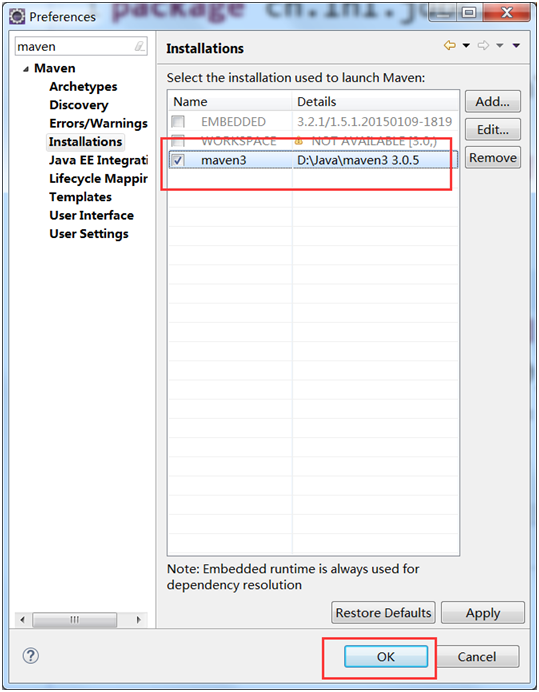Uncheck the maven3 installation checkbox

pos(178,160)
